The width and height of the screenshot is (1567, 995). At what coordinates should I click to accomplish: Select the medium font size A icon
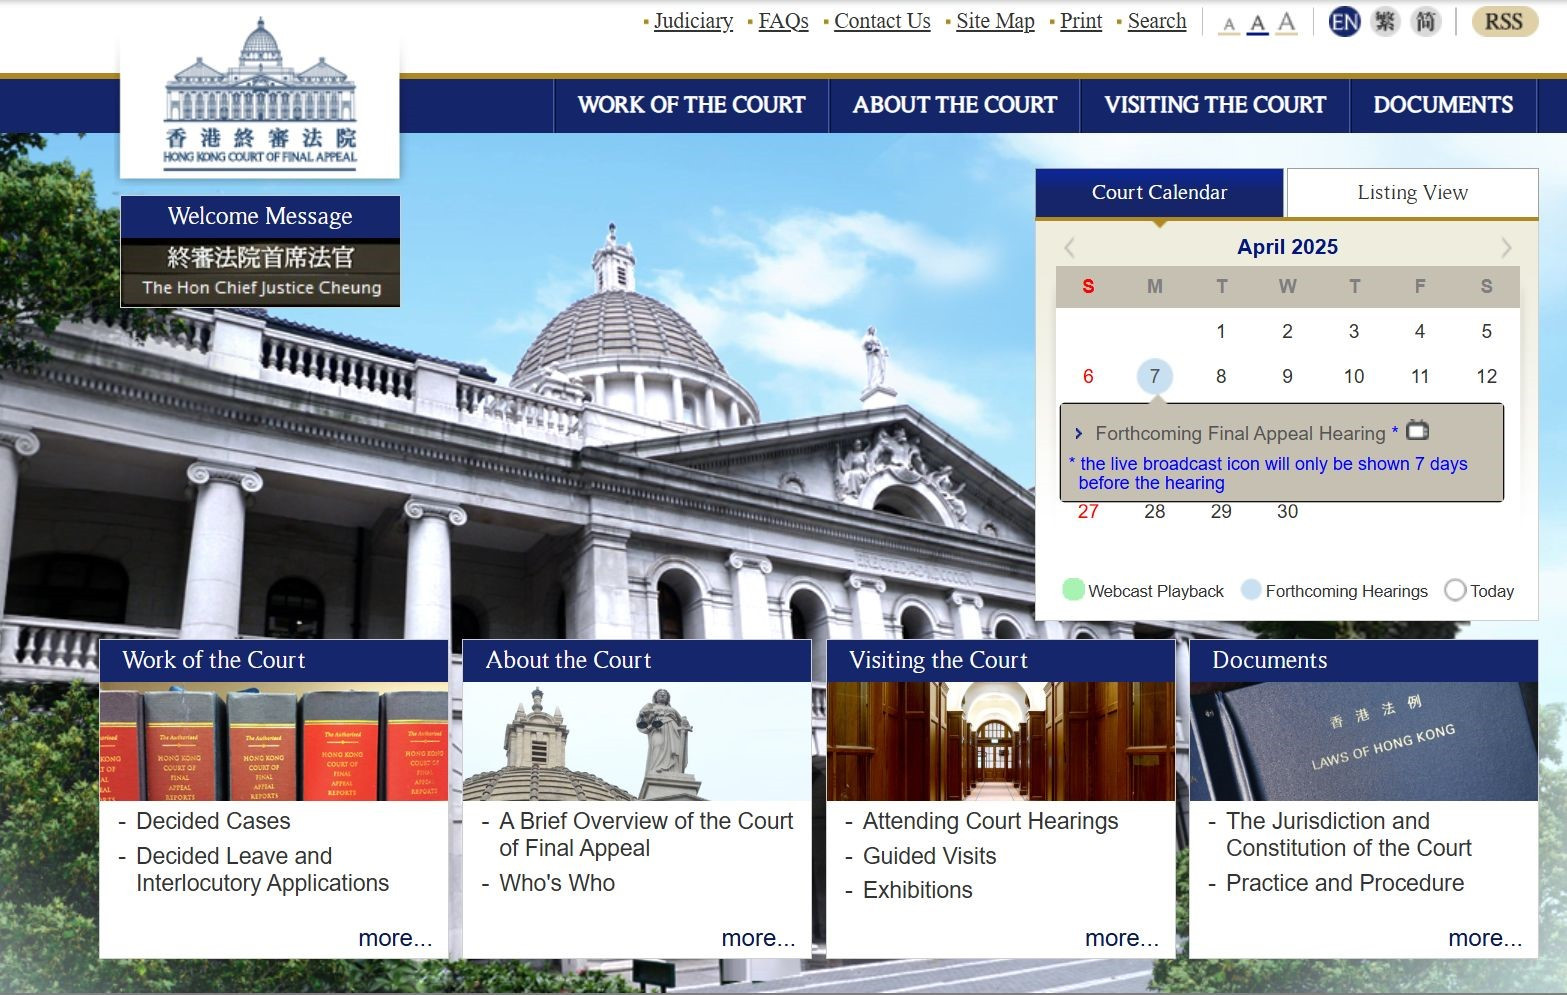(x=1258, y=23)
